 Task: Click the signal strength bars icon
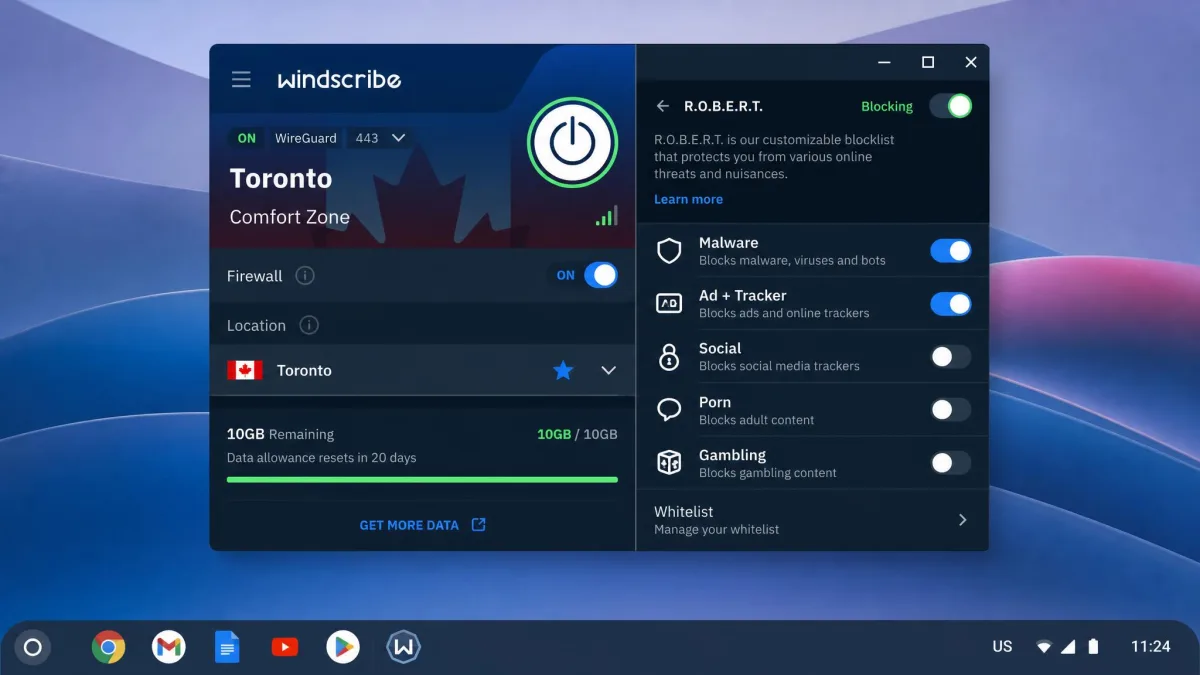[x=607, y=216]
